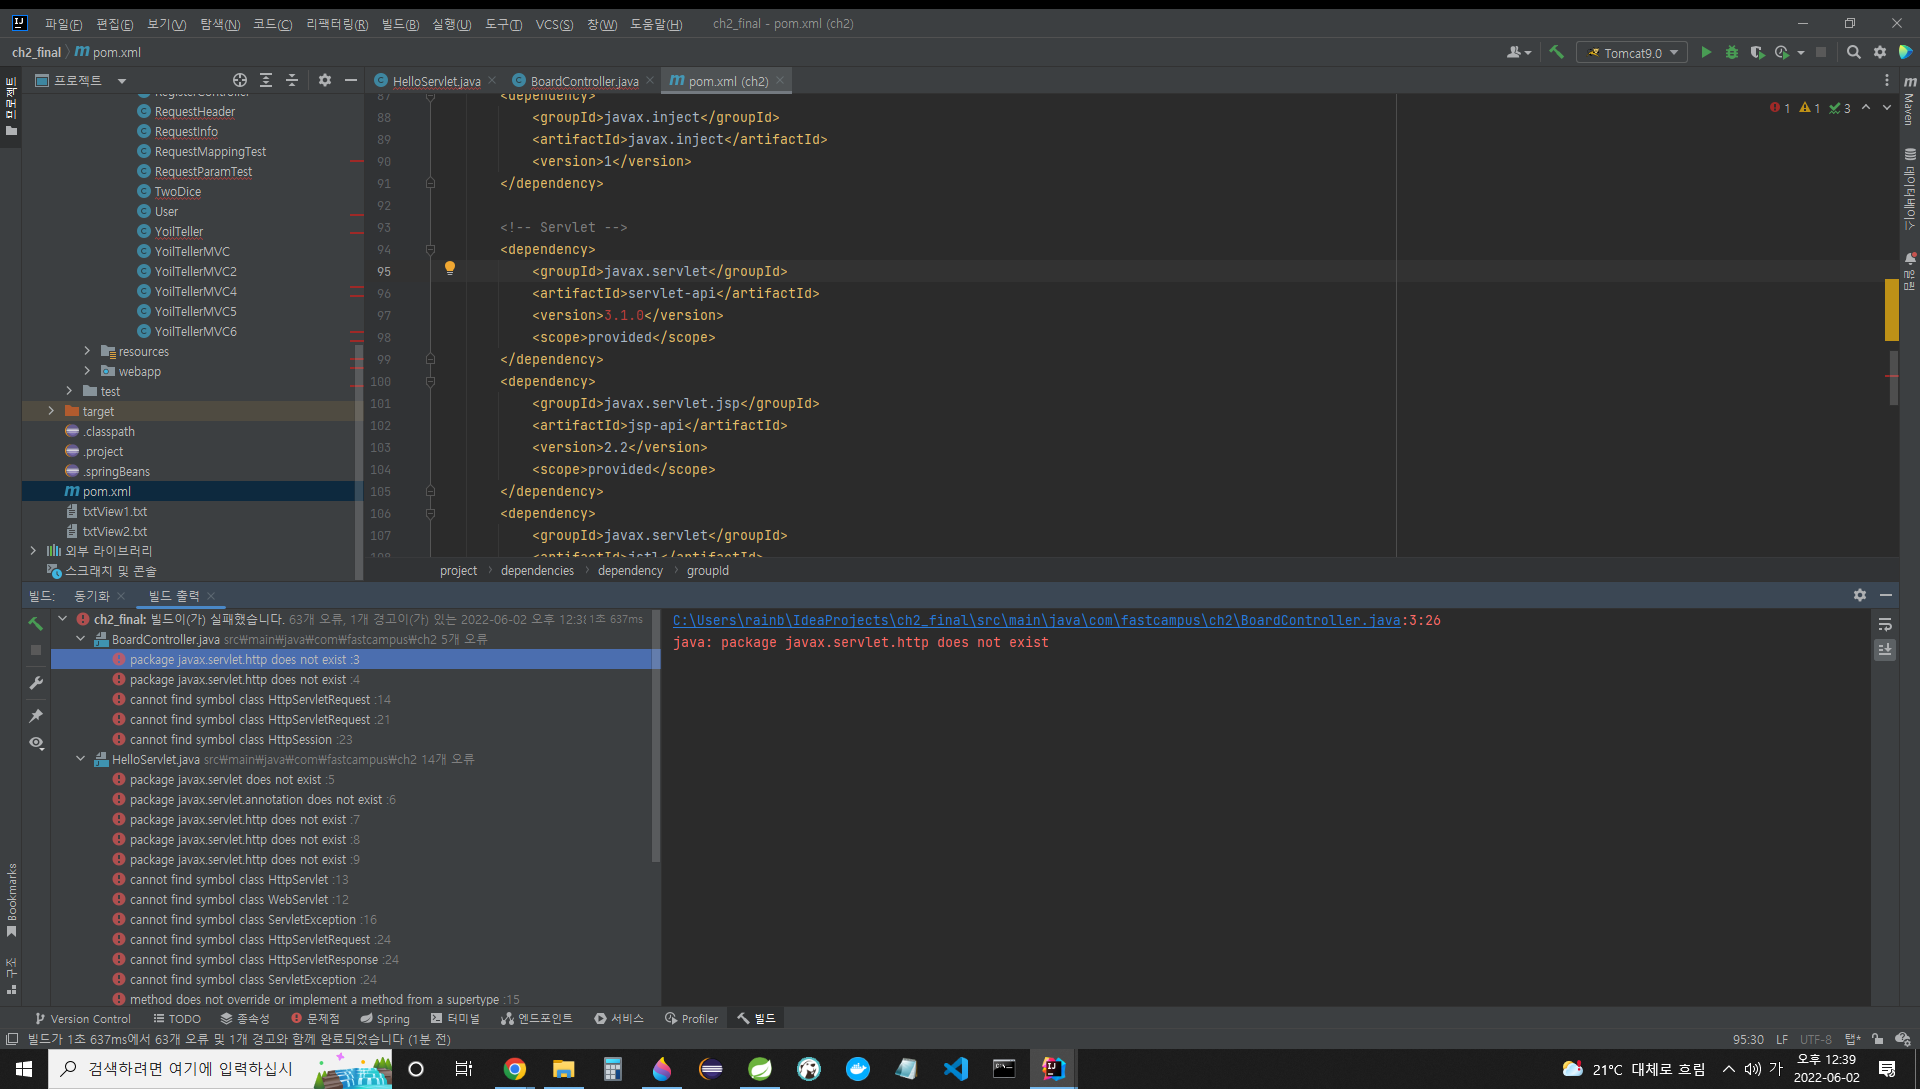Toggle the eye view filter in build panel
Screen dimensions: 1920x1089
click(36, 743)
